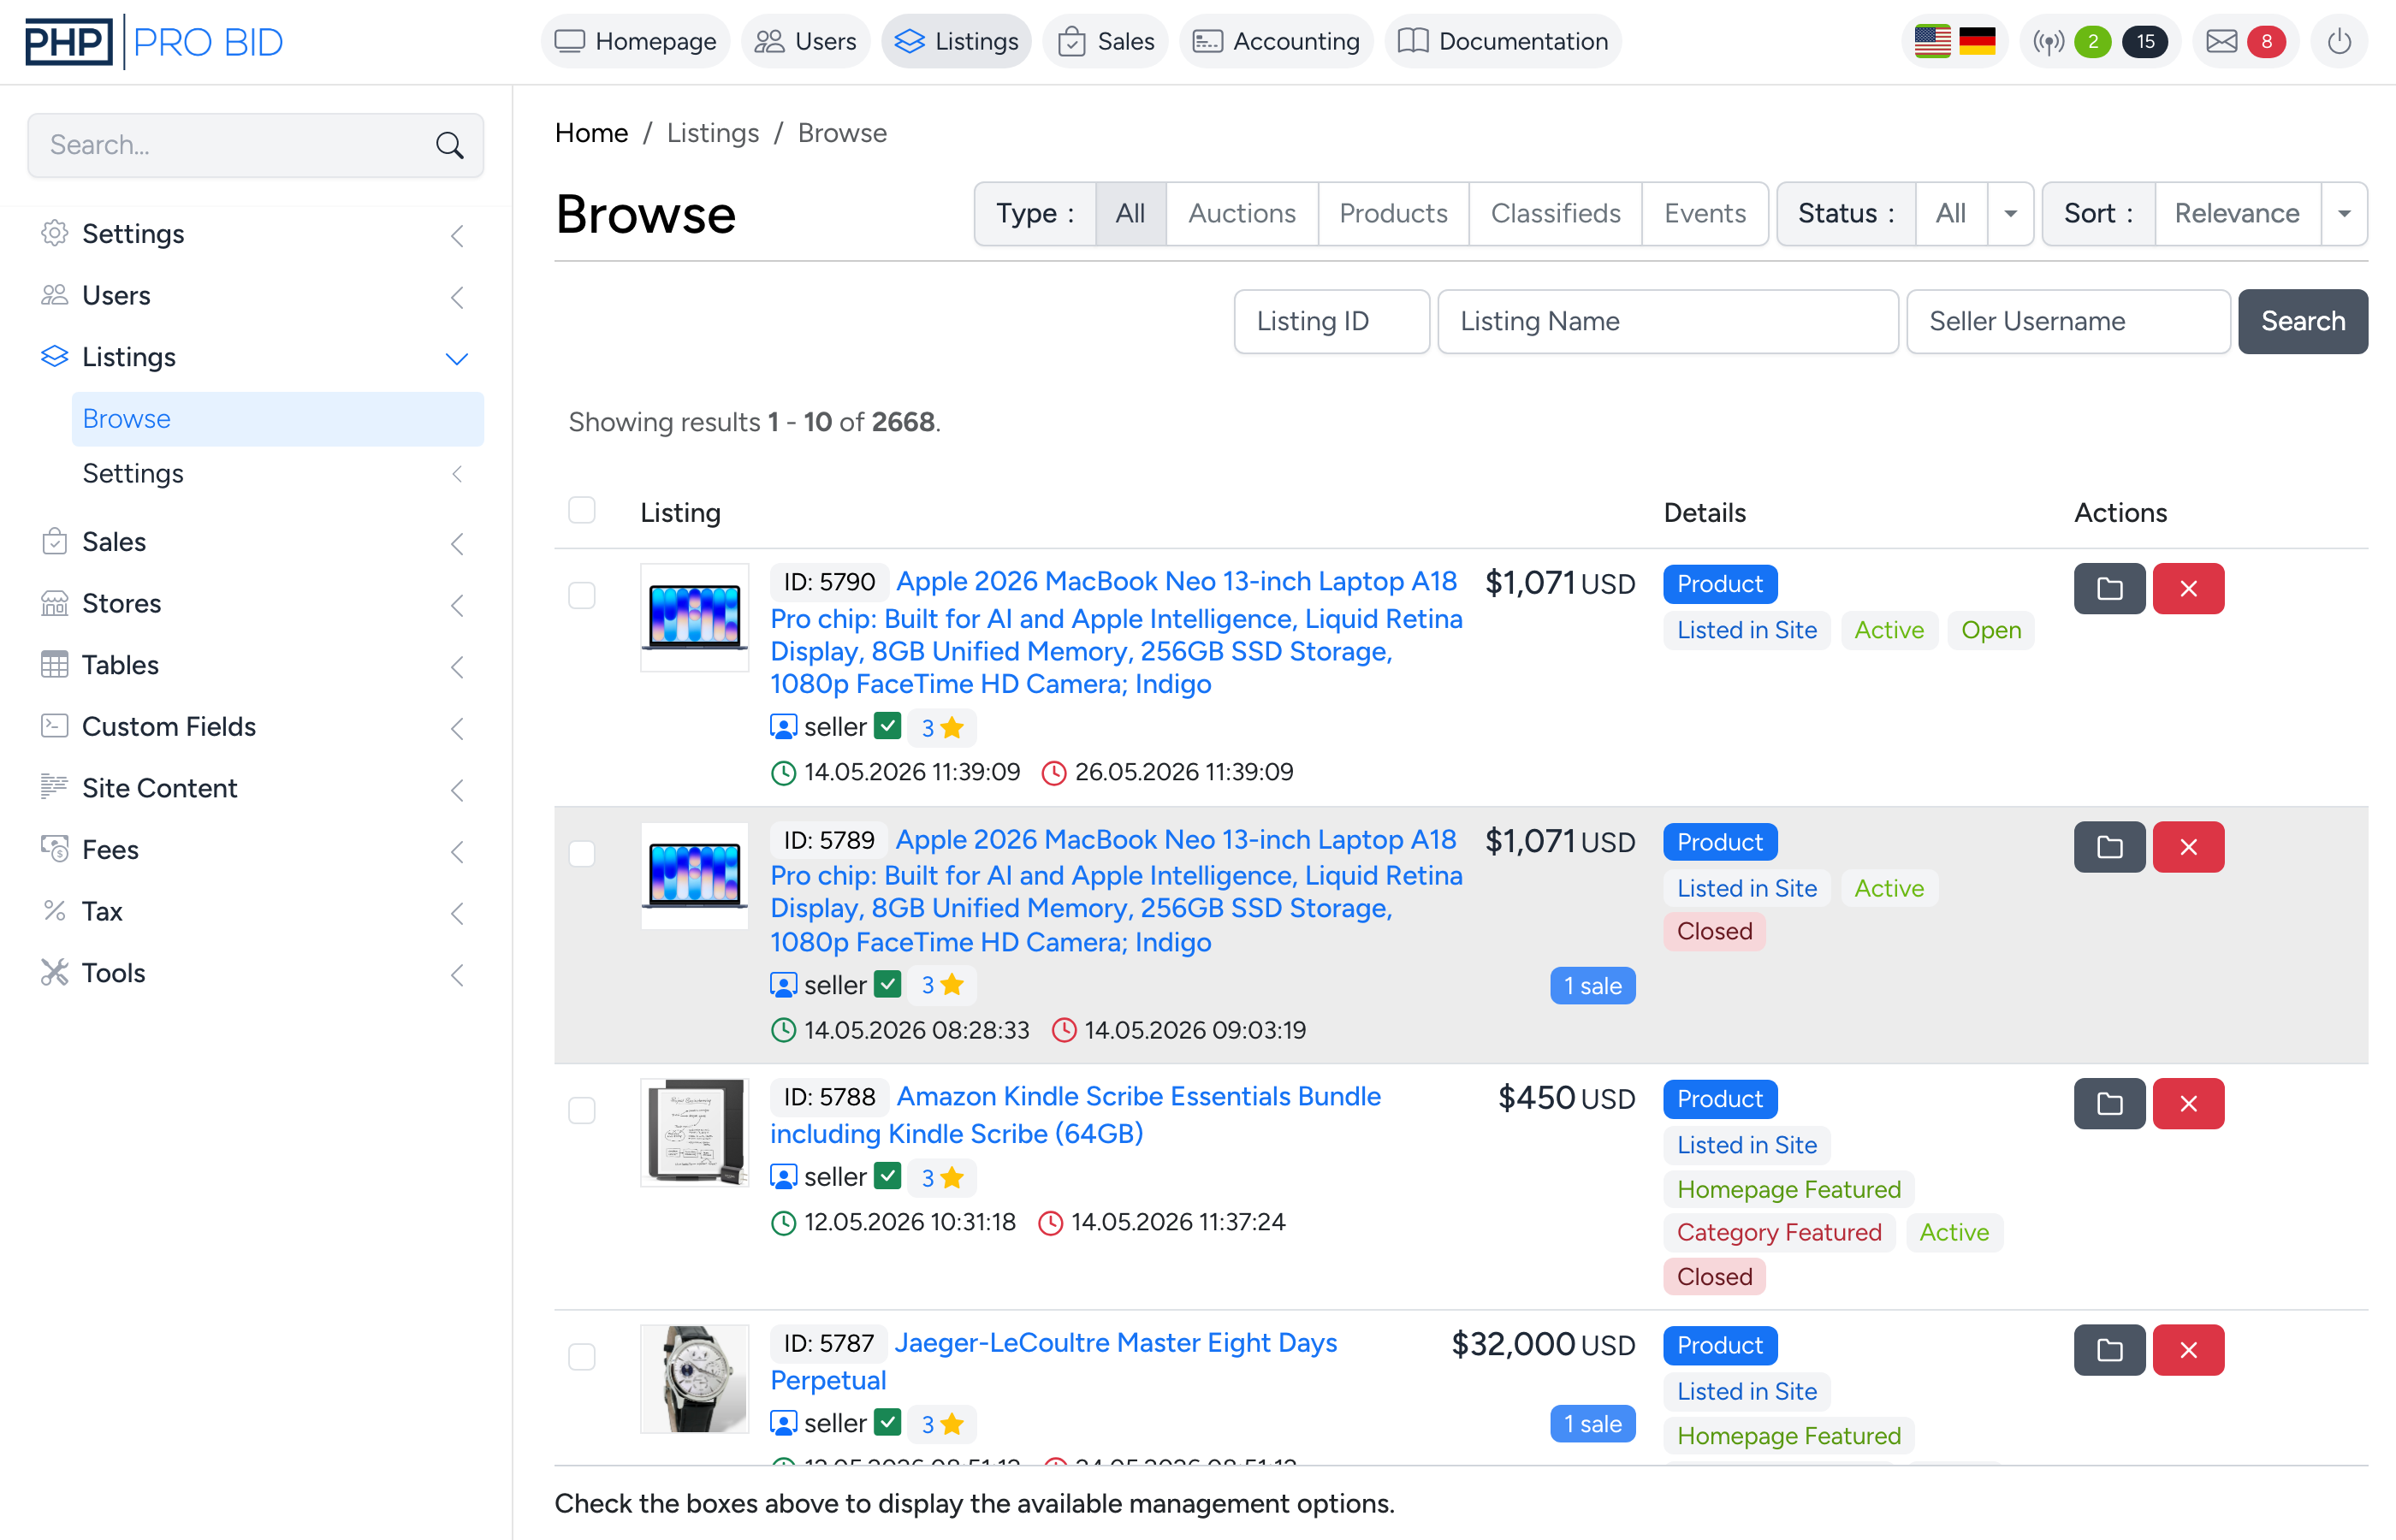Open the Status filter dropdown arrow
Image resolution: width=2396 pixels, height=1540 pixels.
tap(2010, 214)
